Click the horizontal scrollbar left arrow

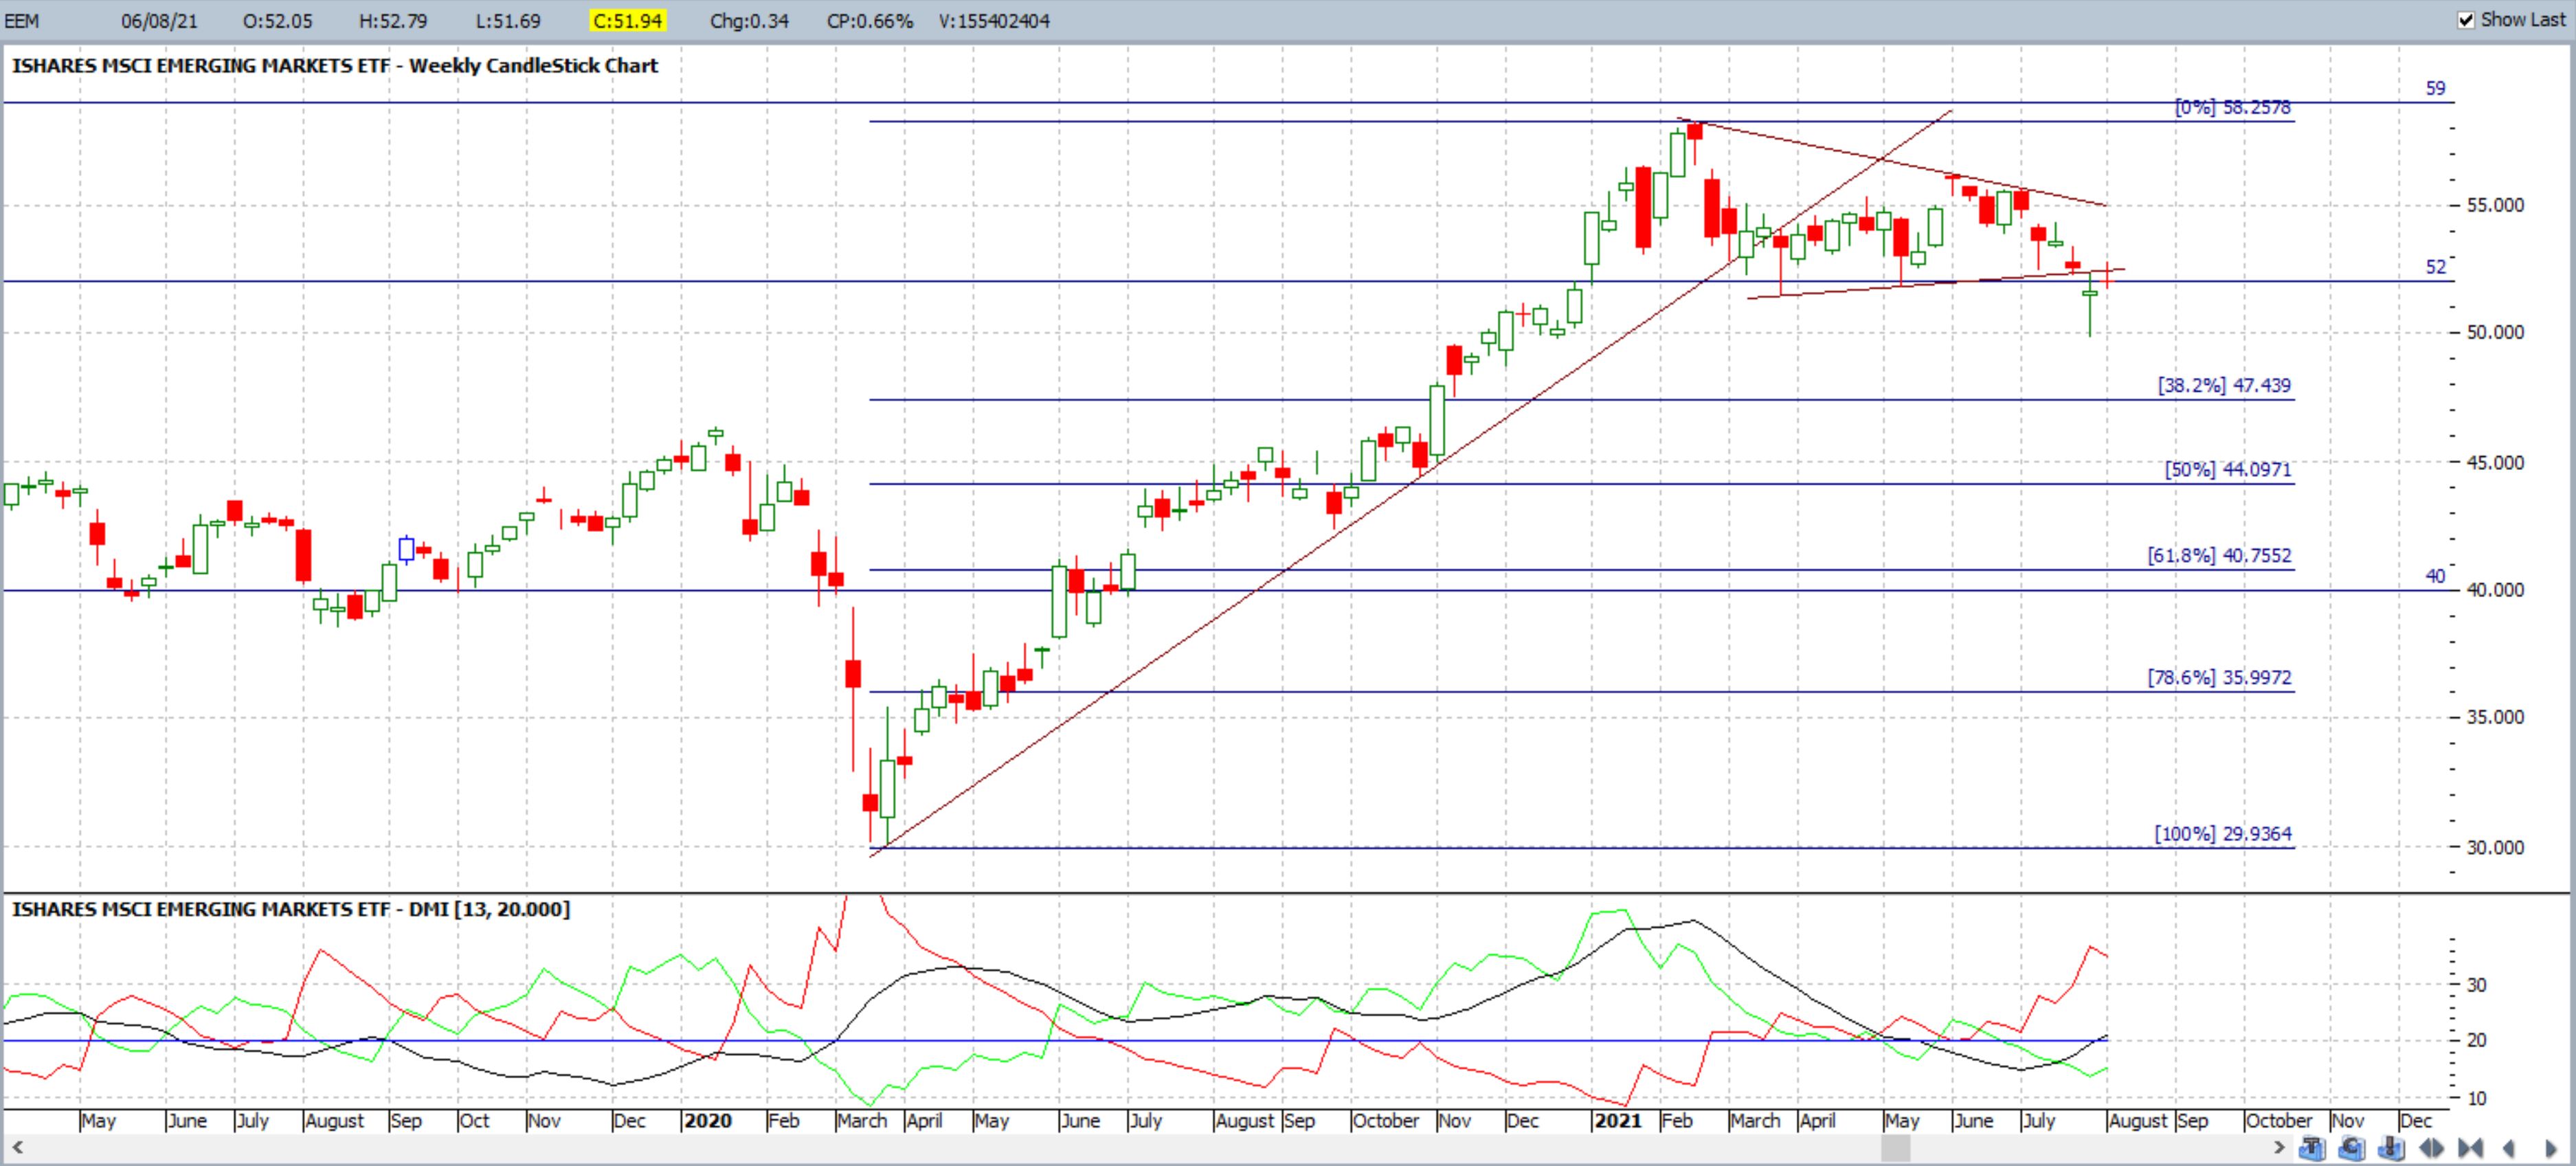tap(16, 1147)
